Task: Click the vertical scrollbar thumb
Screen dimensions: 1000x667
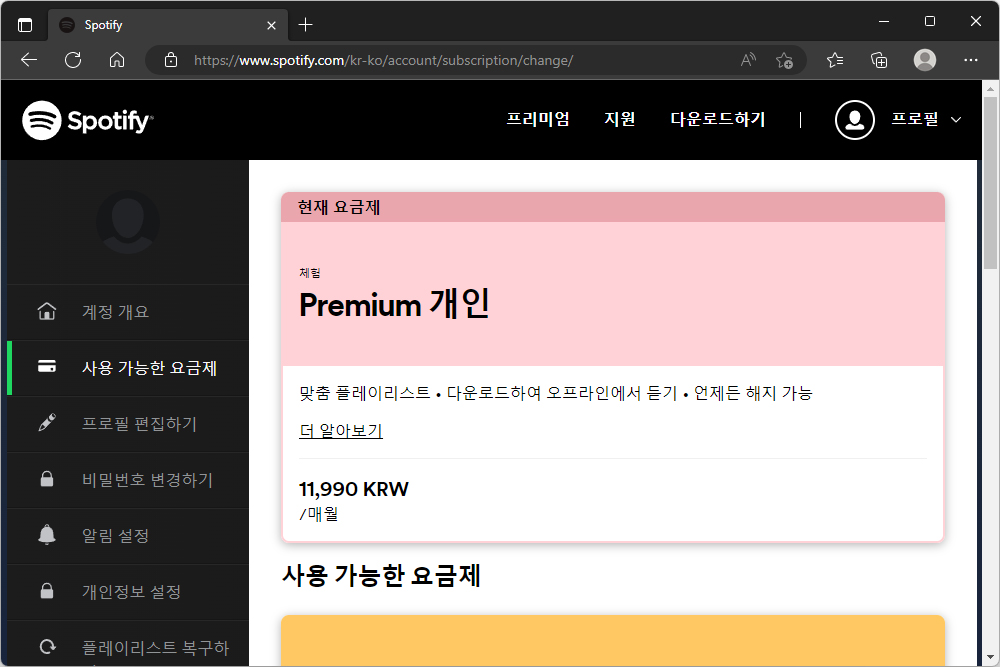Action: tap(990, 182)
